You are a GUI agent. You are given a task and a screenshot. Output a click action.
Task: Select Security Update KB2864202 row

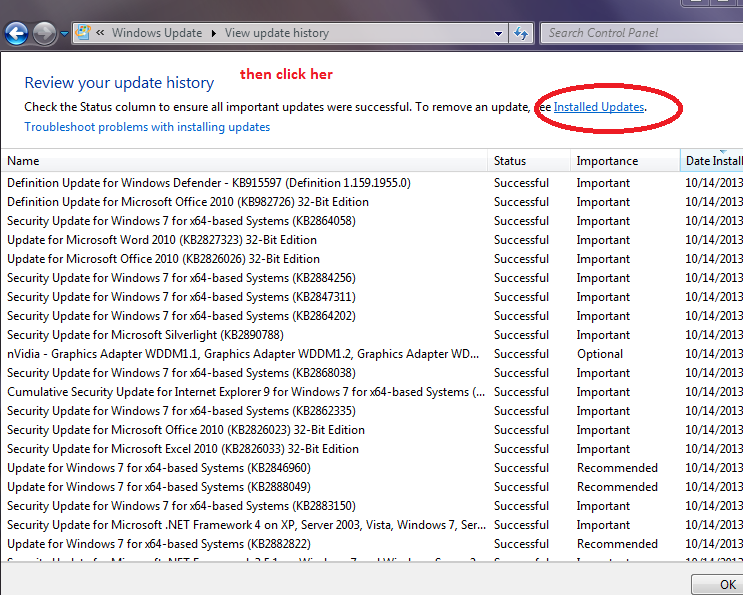(372, 316)
